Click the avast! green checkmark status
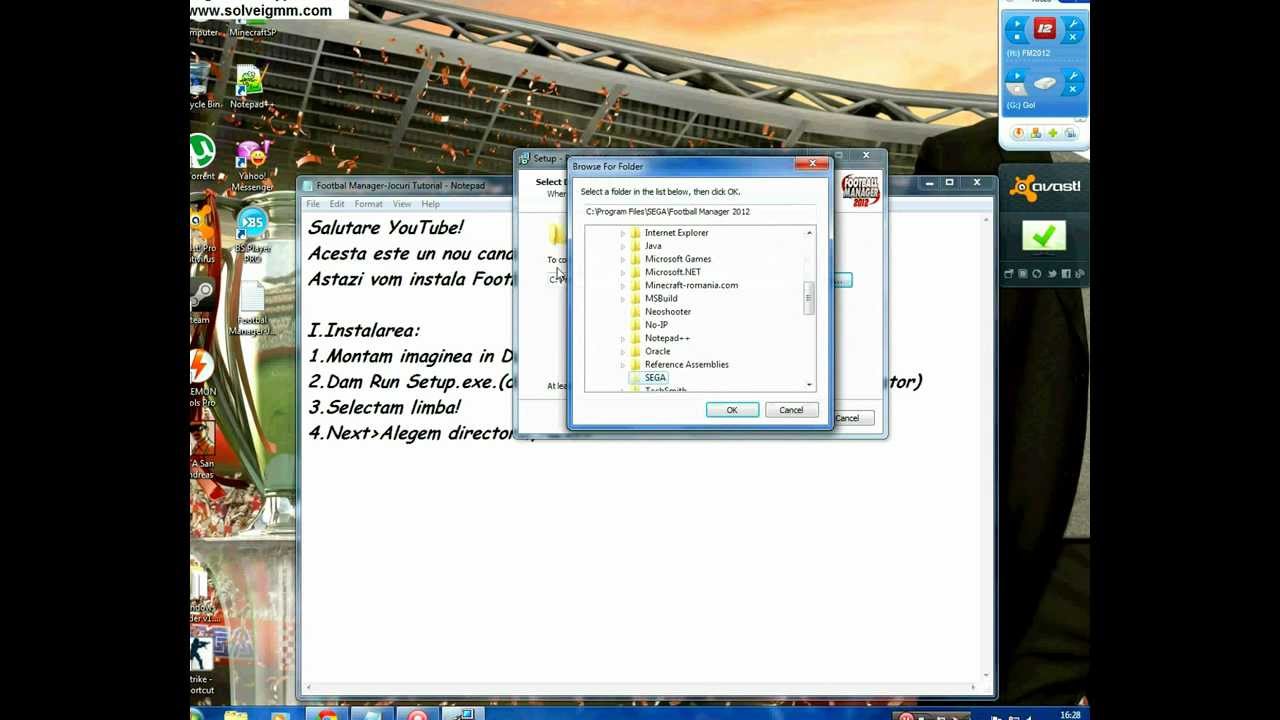The height and width of the screenshot is (720, 1280). click(x=1044, y=236)
